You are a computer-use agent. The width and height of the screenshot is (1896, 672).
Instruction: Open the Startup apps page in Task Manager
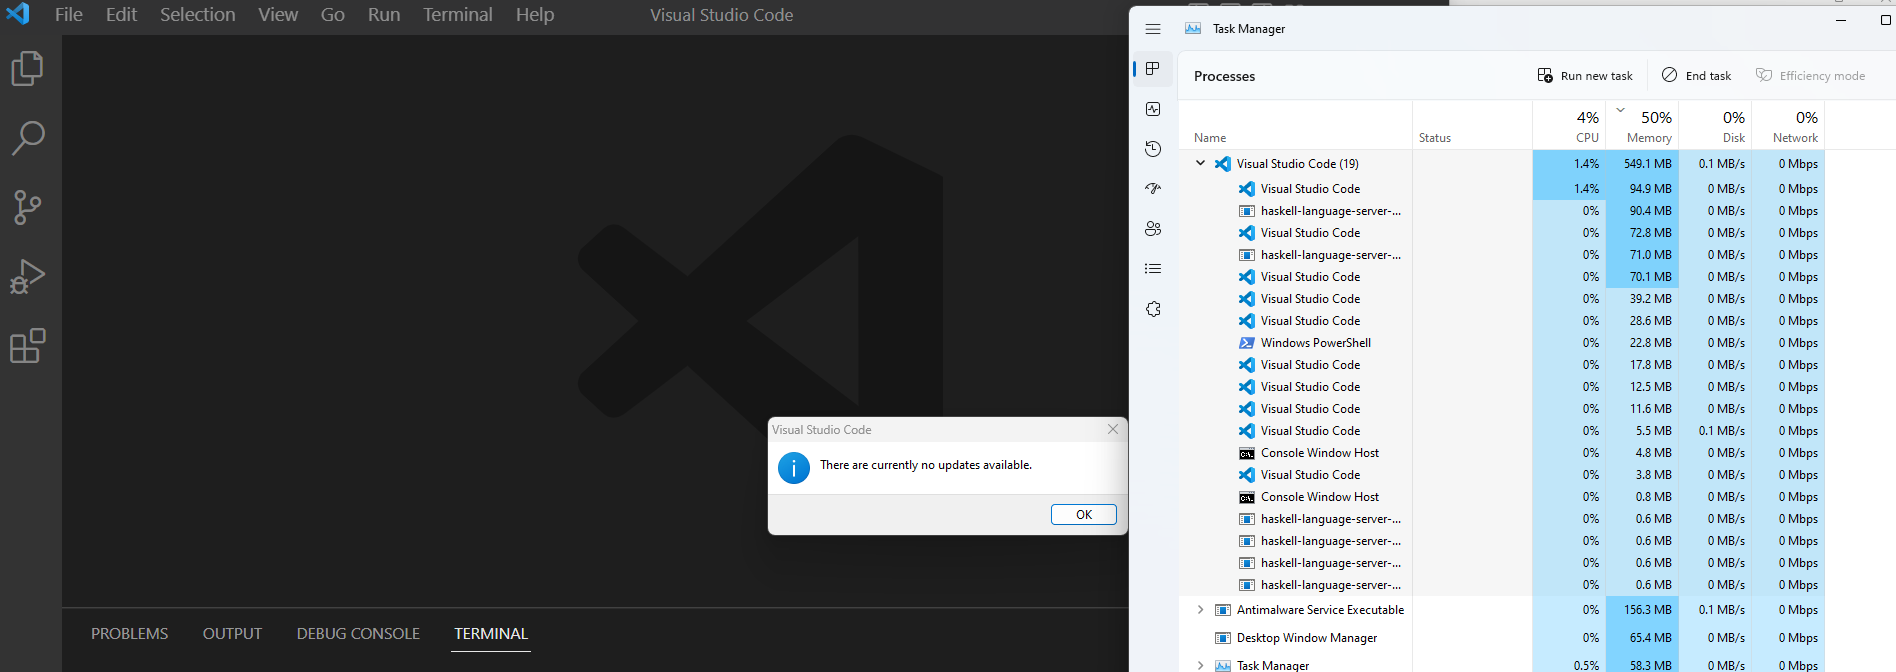pyautogui.click(x=1153, y=189)
